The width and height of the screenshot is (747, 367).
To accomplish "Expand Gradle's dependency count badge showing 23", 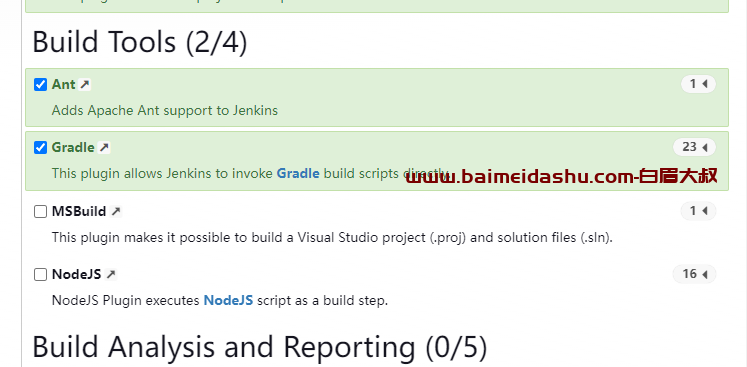I will [694, 147].
